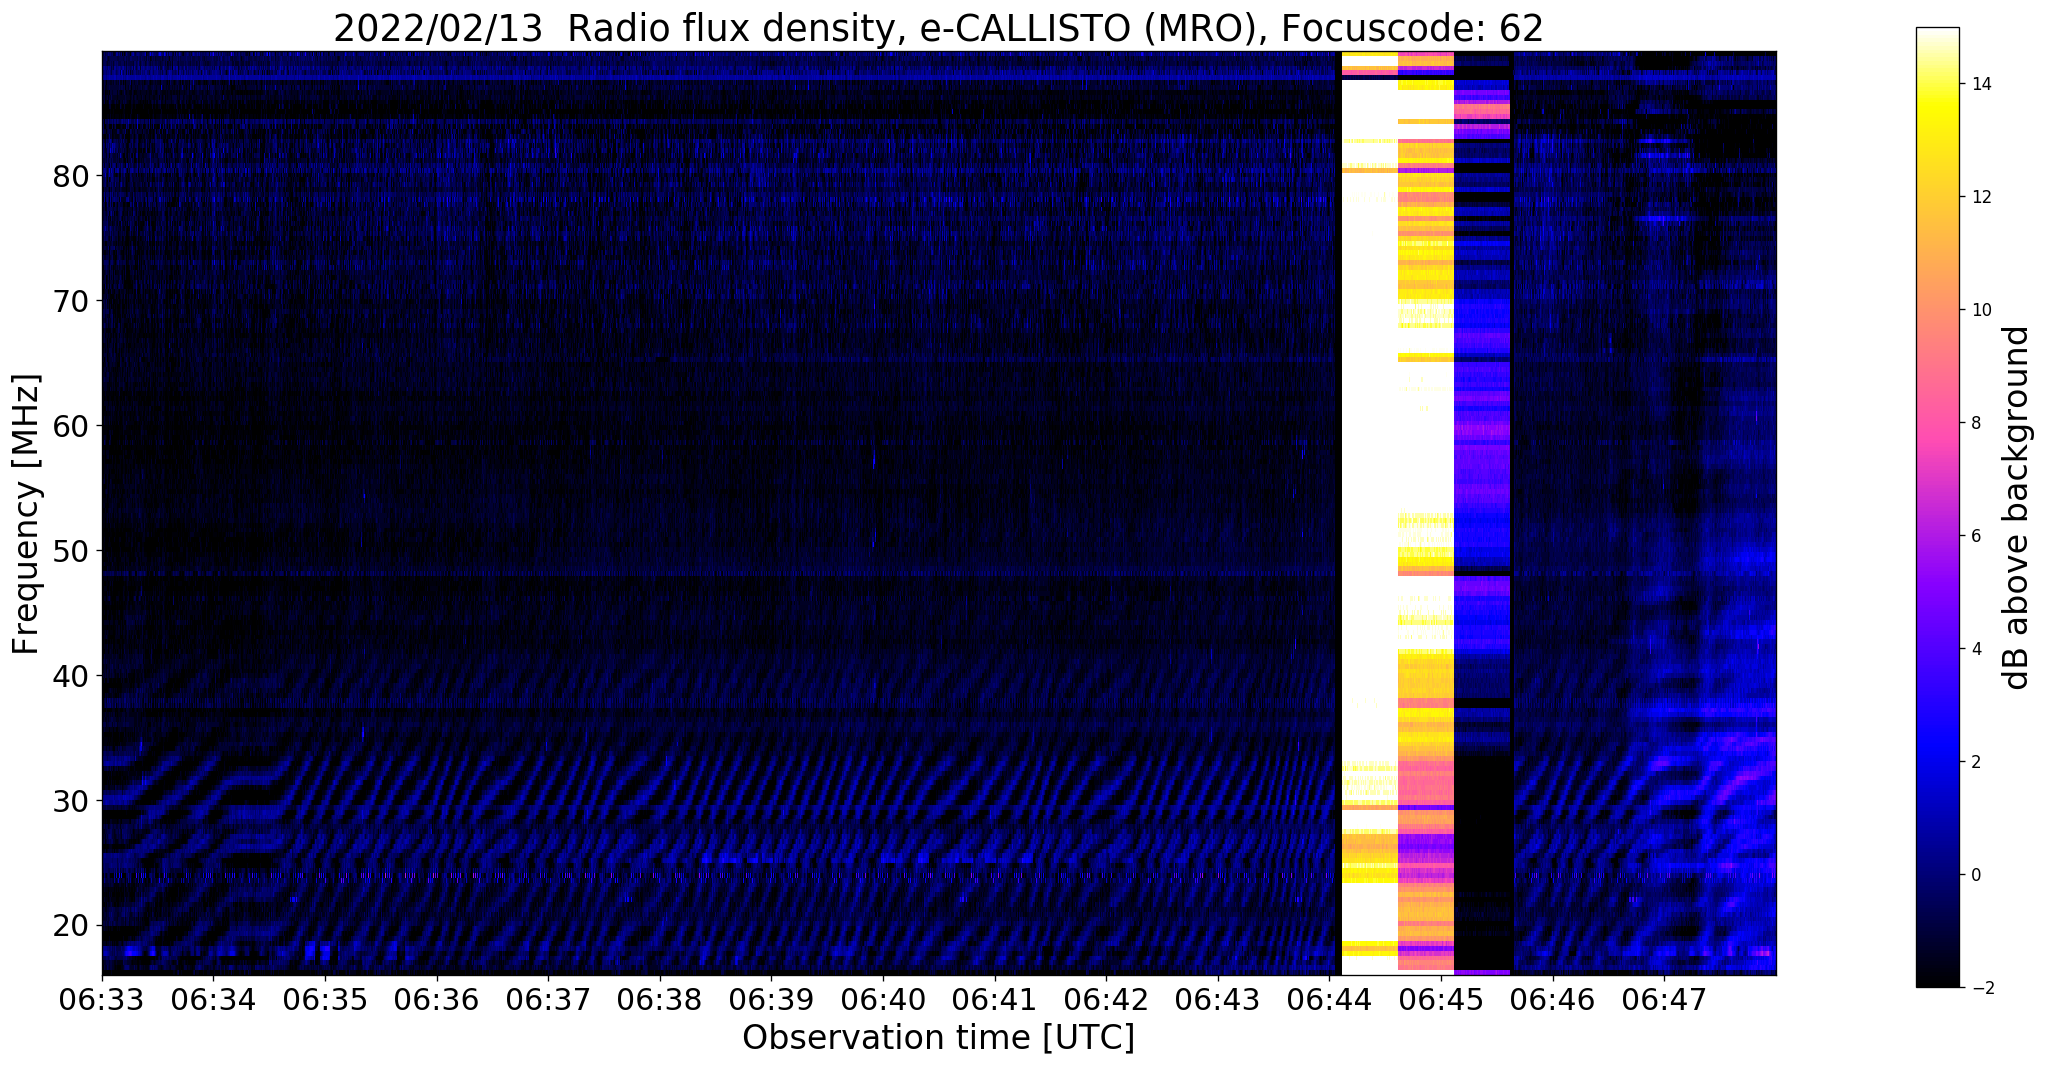Click the saturated white burst column at 06:44

point(1369,513)
